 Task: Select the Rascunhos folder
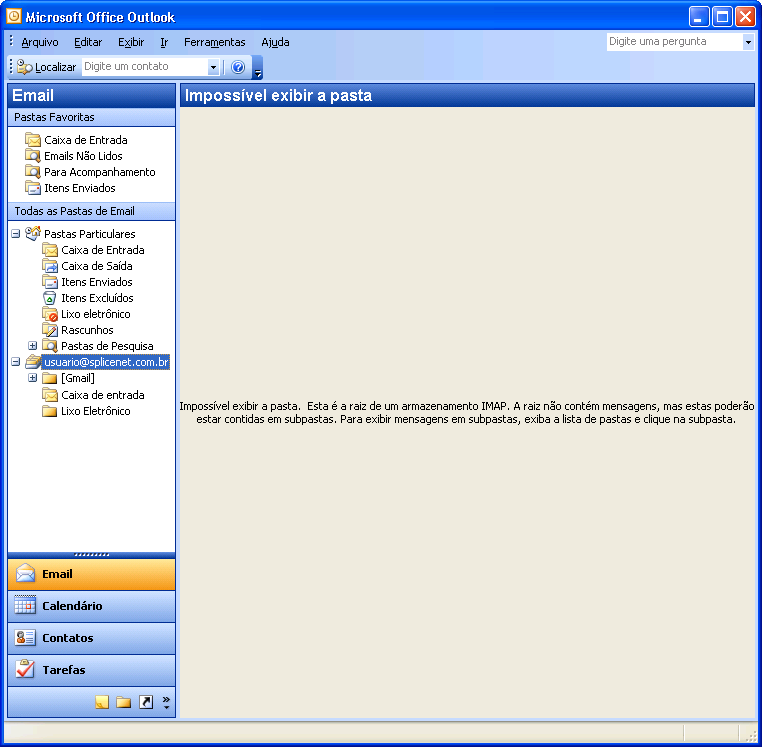click(87, 330)
